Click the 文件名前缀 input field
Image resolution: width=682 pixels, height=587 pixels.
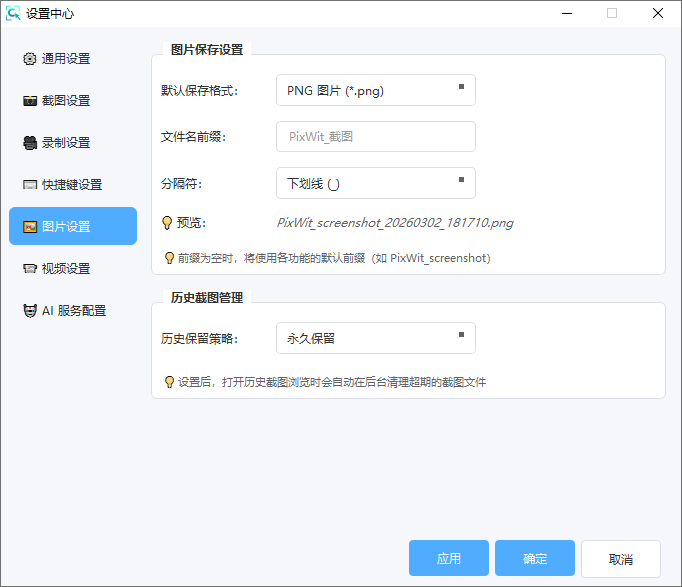pos(376,137)
